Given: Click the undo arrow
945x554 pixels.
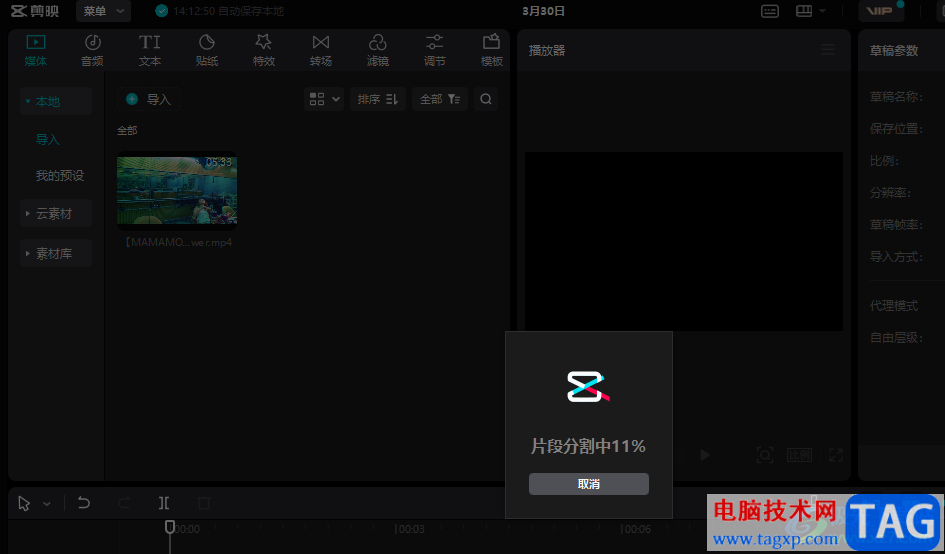Looking at the screenshot, I should click(84, 503).
